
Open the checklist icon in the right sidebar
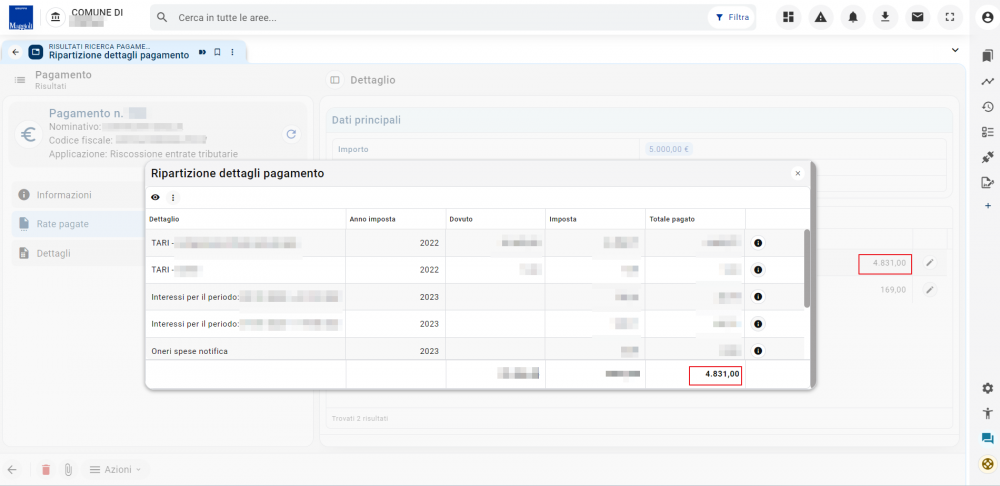(987, 132)
